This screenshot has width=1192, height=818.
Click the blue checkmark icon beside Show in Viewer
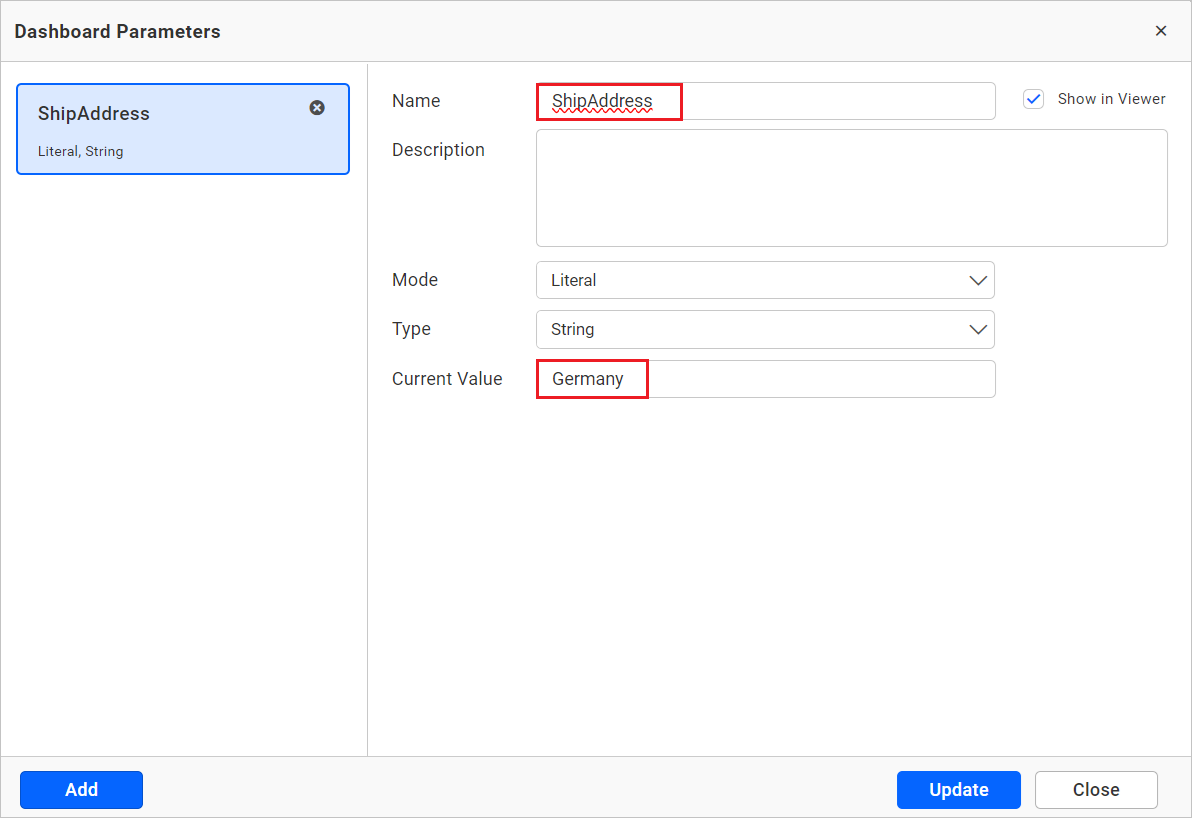(1033, 99)
